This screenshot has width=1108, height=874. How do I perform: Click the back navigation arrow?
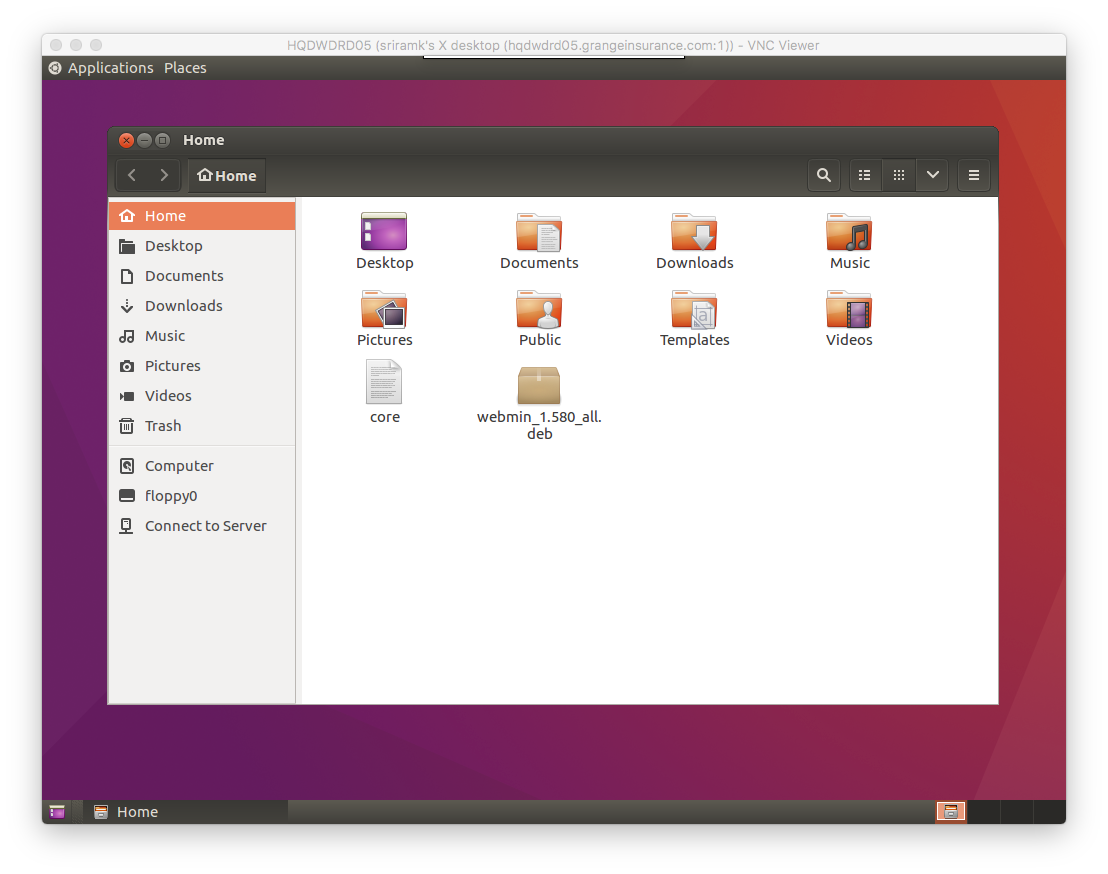[x=131, y=175]
